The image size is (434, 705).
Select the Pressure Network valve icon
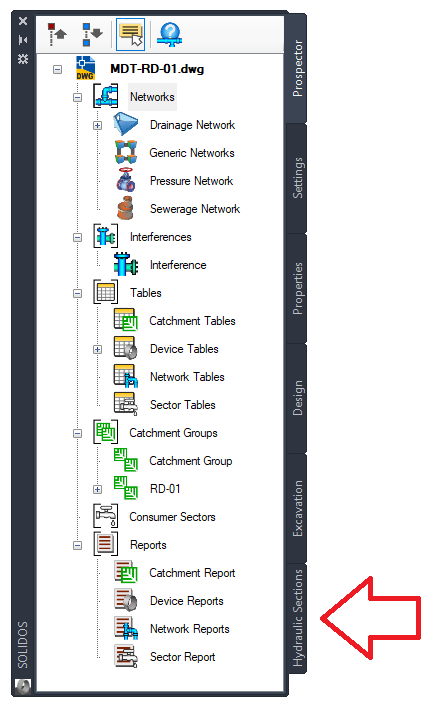pyautogui.click(x=126, y=181)
